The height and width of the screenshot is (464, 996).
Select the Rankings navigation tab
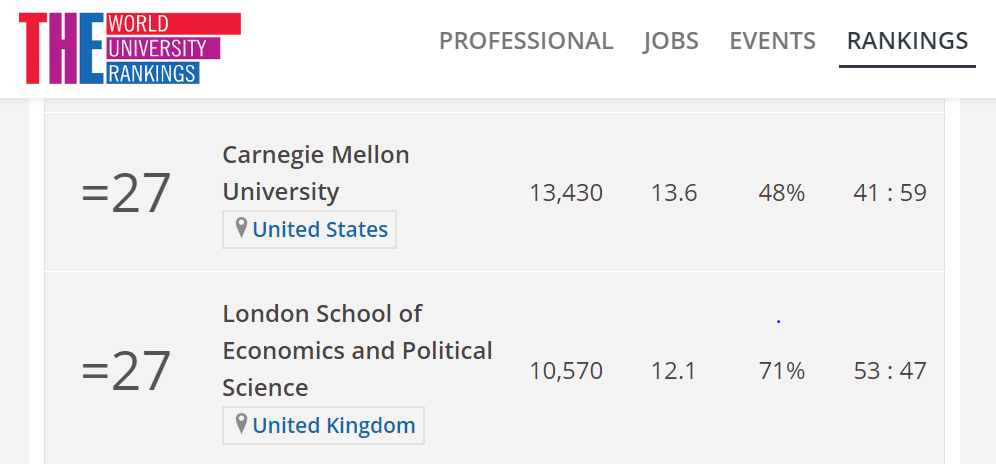[907, 41]
